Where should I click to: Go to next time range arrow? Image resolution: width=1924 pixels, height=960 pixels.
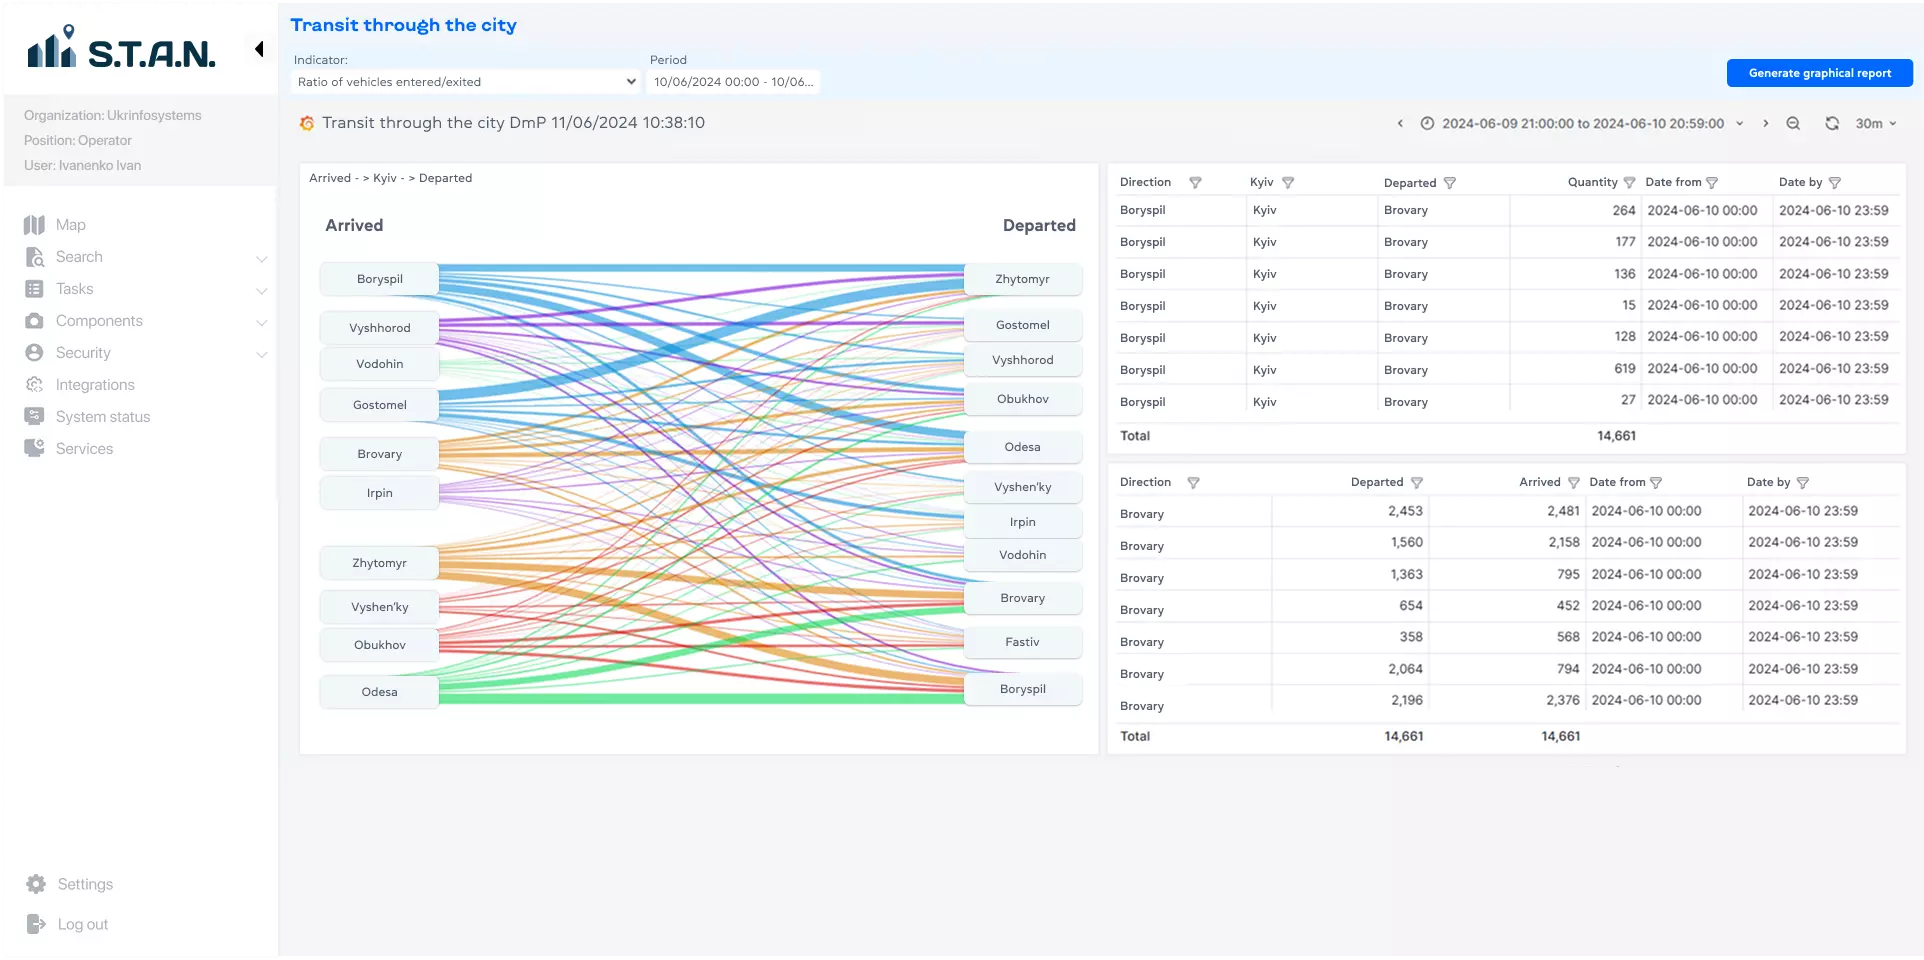1765,123
